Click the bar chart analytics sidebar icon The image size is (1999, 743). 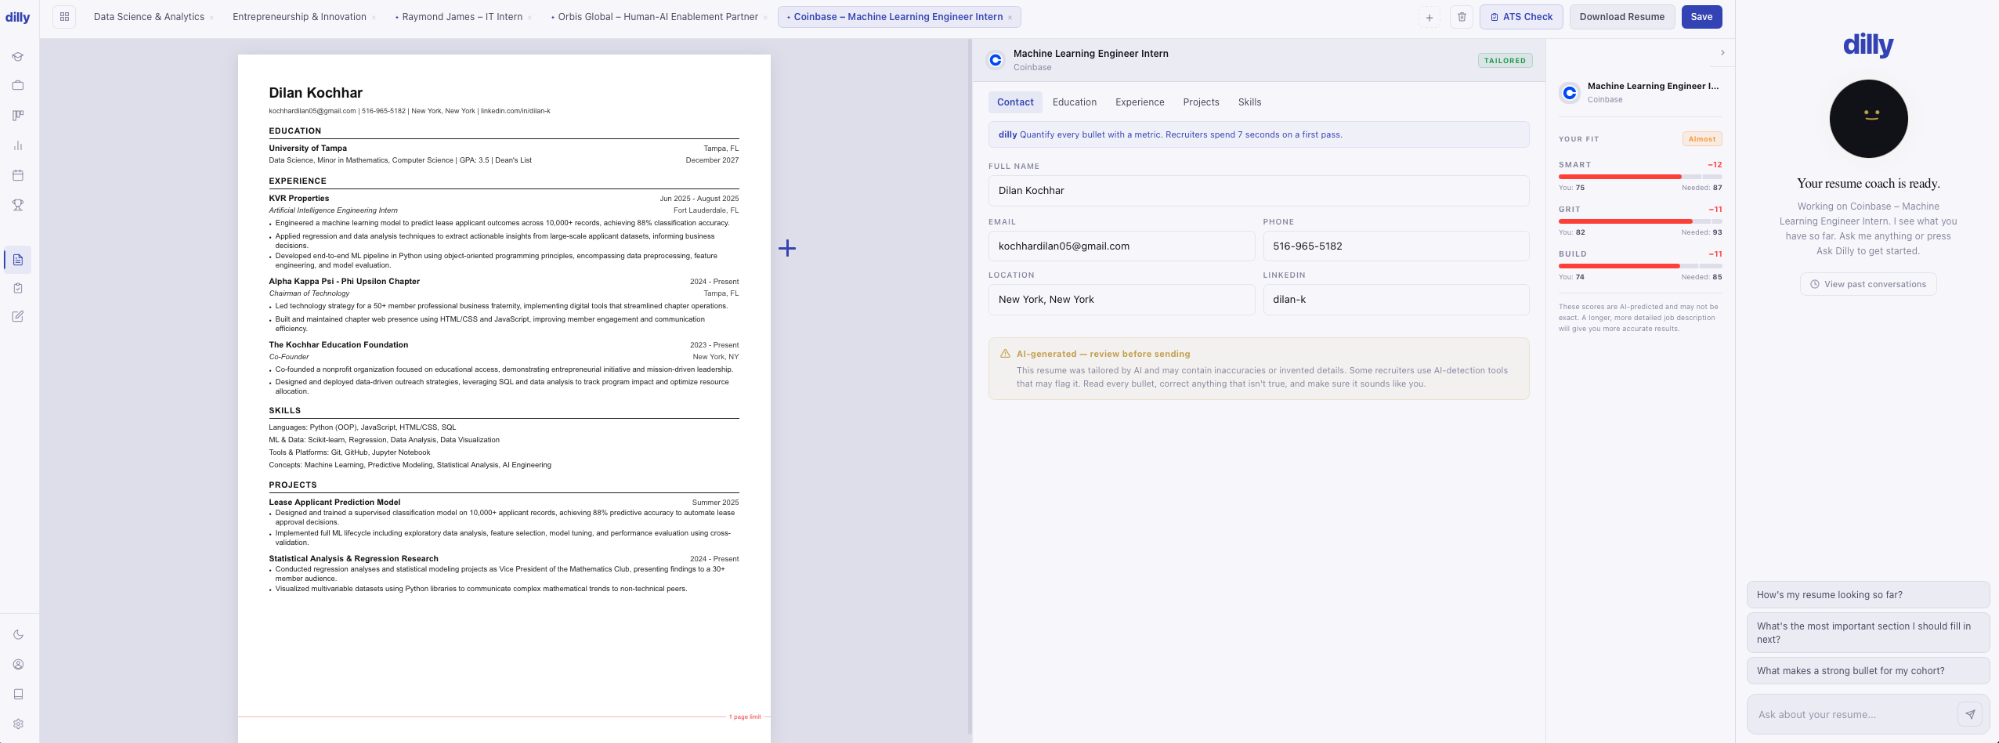click(18, 146)
